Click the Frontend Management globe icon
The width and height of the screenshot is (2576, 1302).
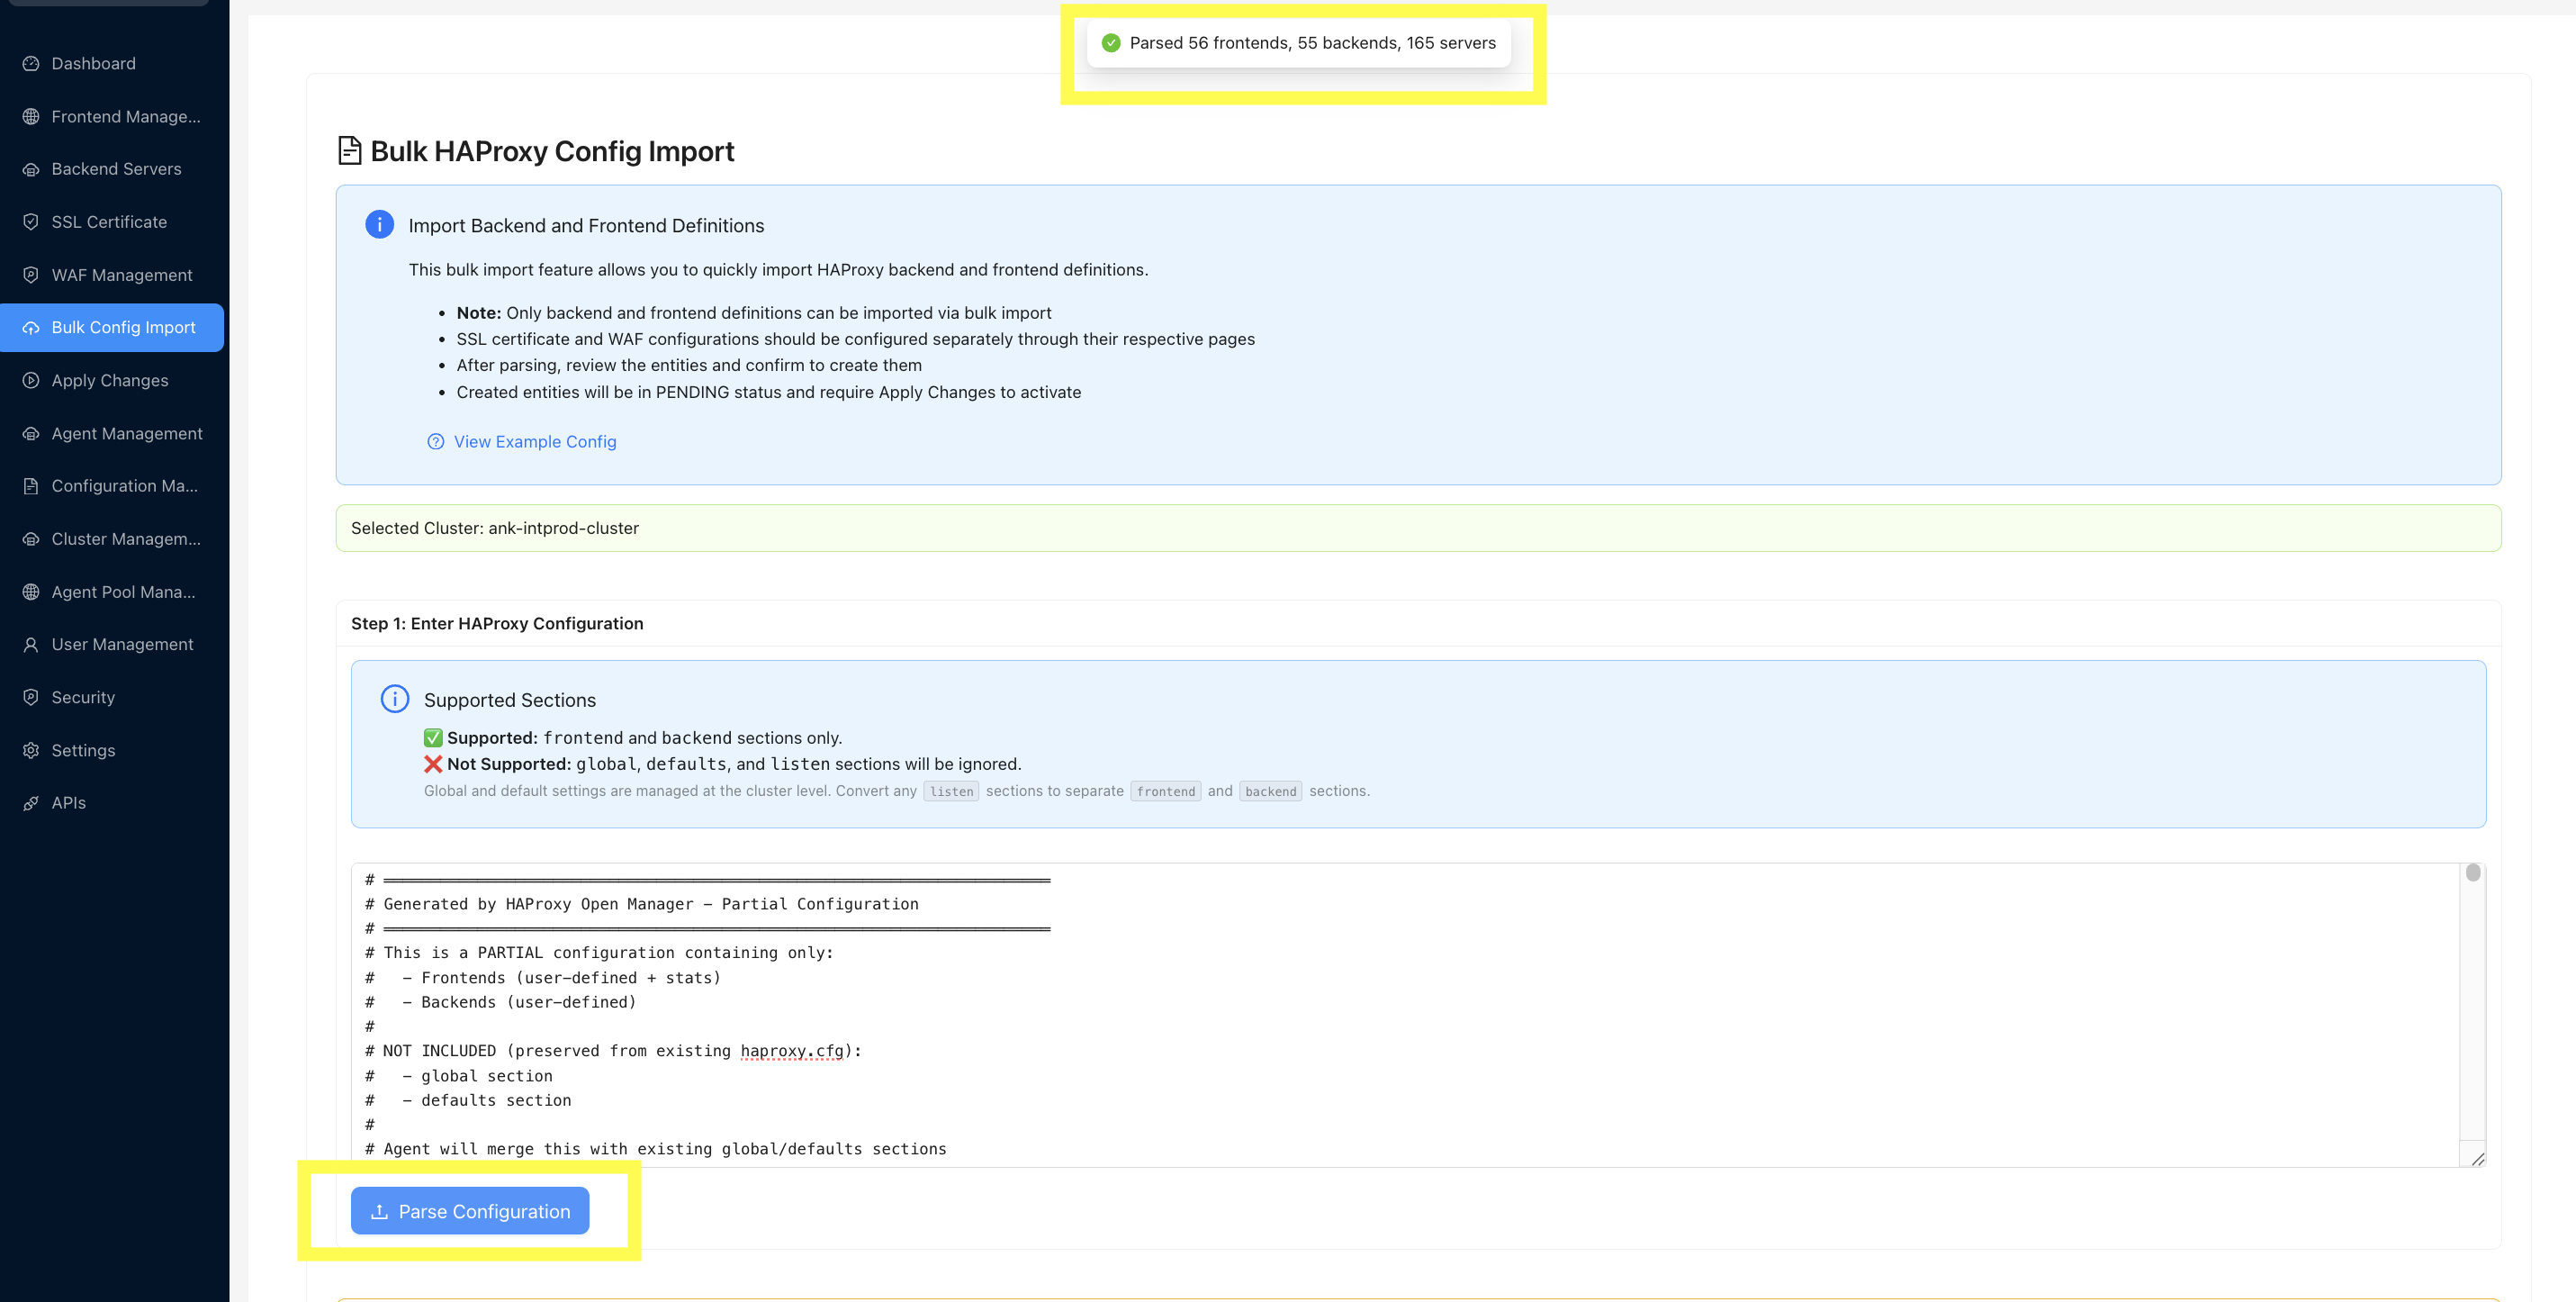[31, 116]
